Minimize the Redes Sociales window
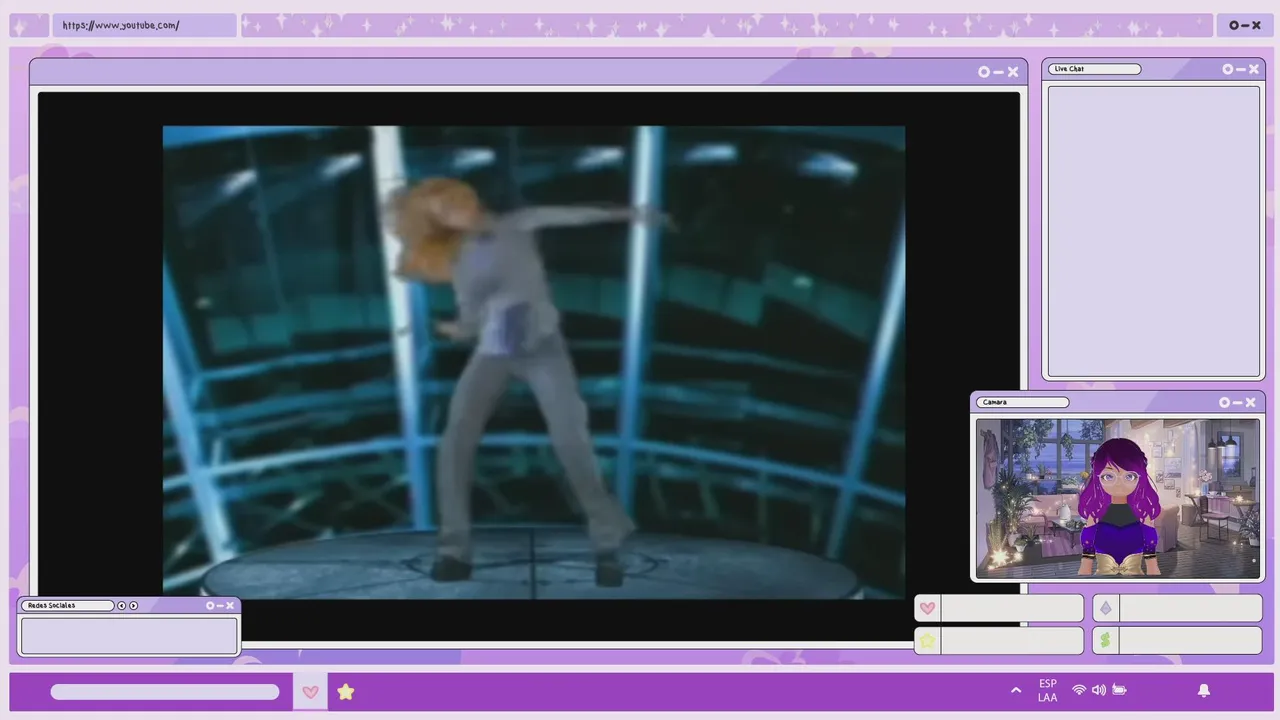The height and width of the screenshot is (720, 1280). click(220, 606)
